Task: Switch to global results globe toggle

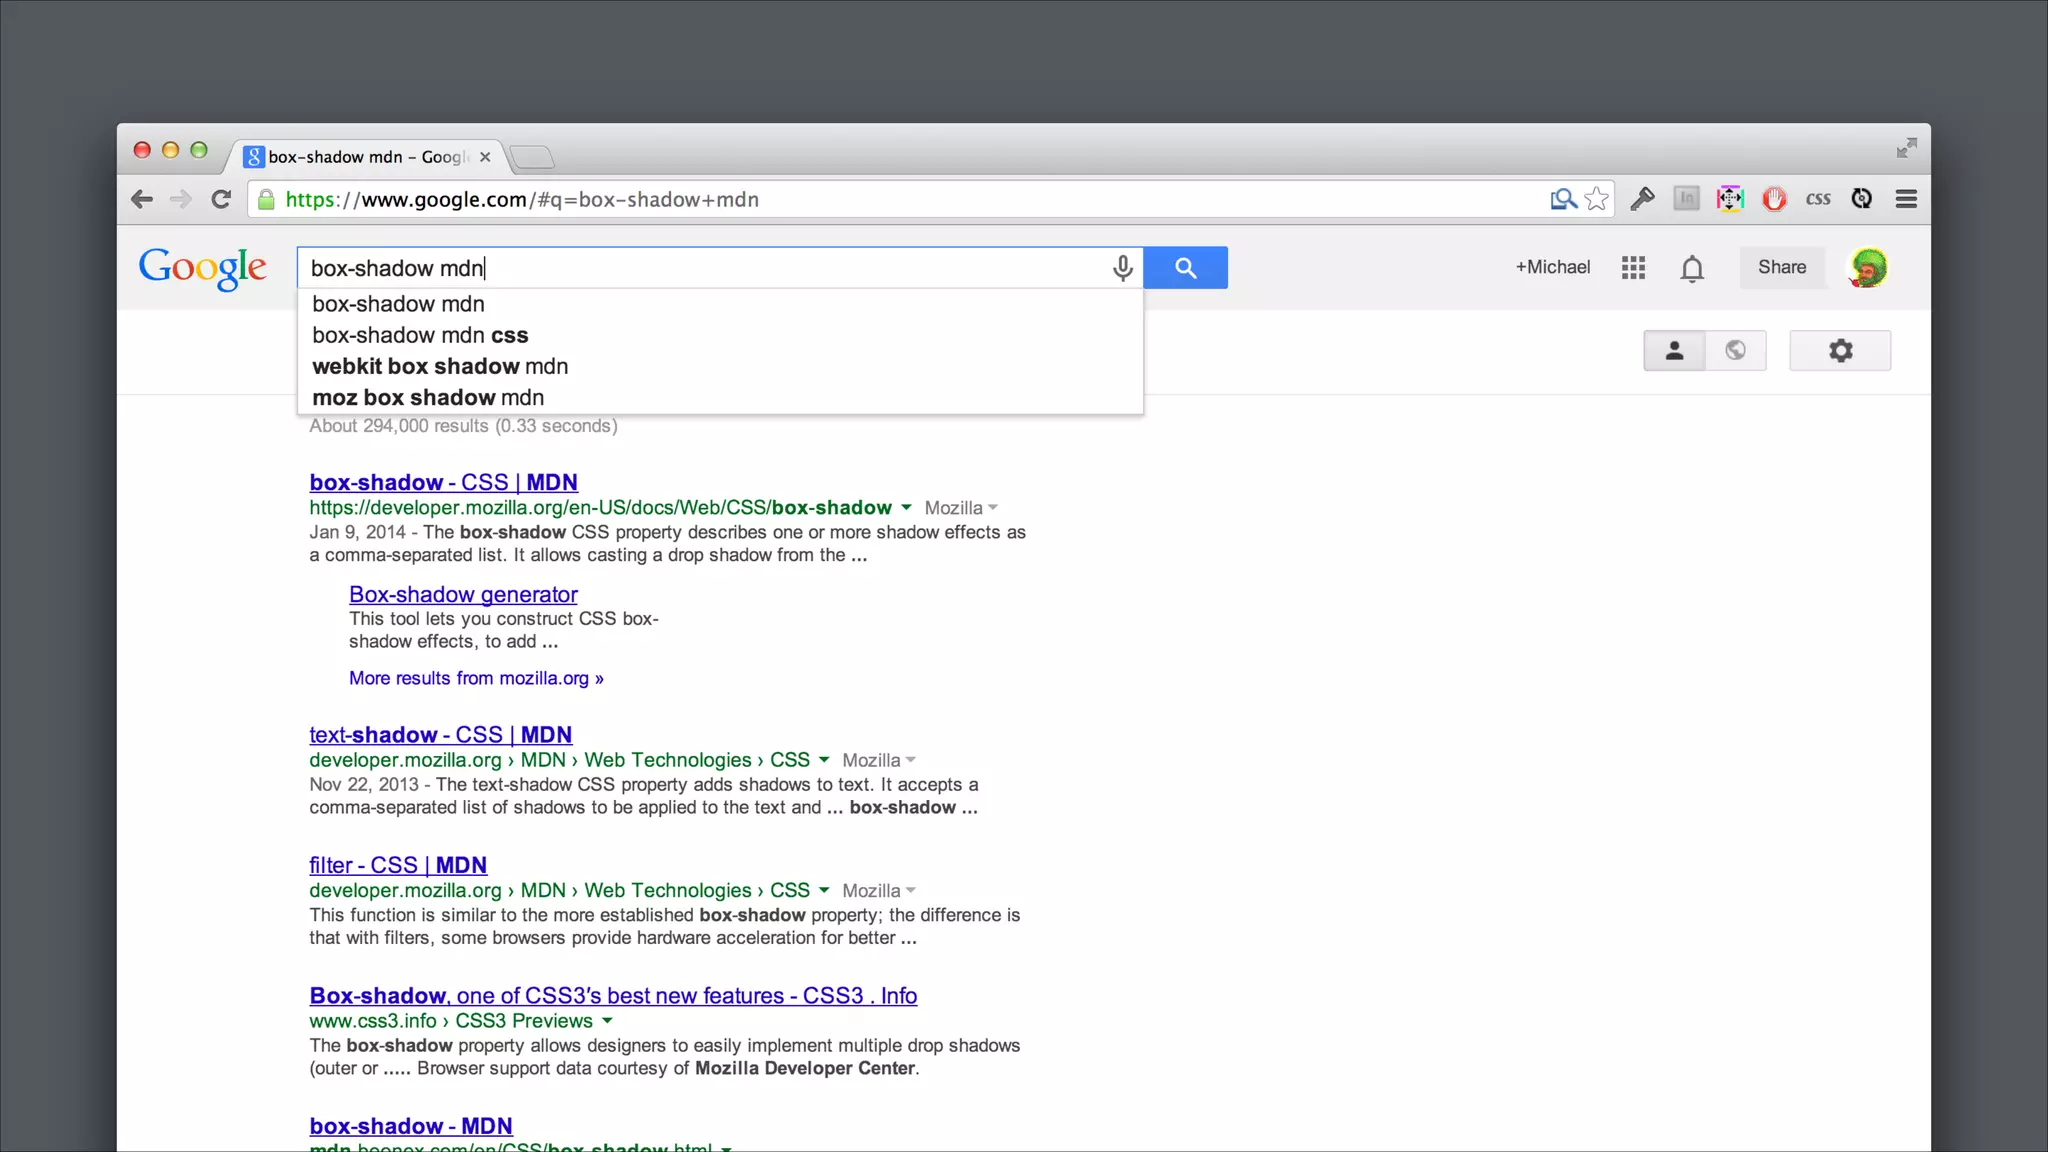Action: (x=1736, y=351)
